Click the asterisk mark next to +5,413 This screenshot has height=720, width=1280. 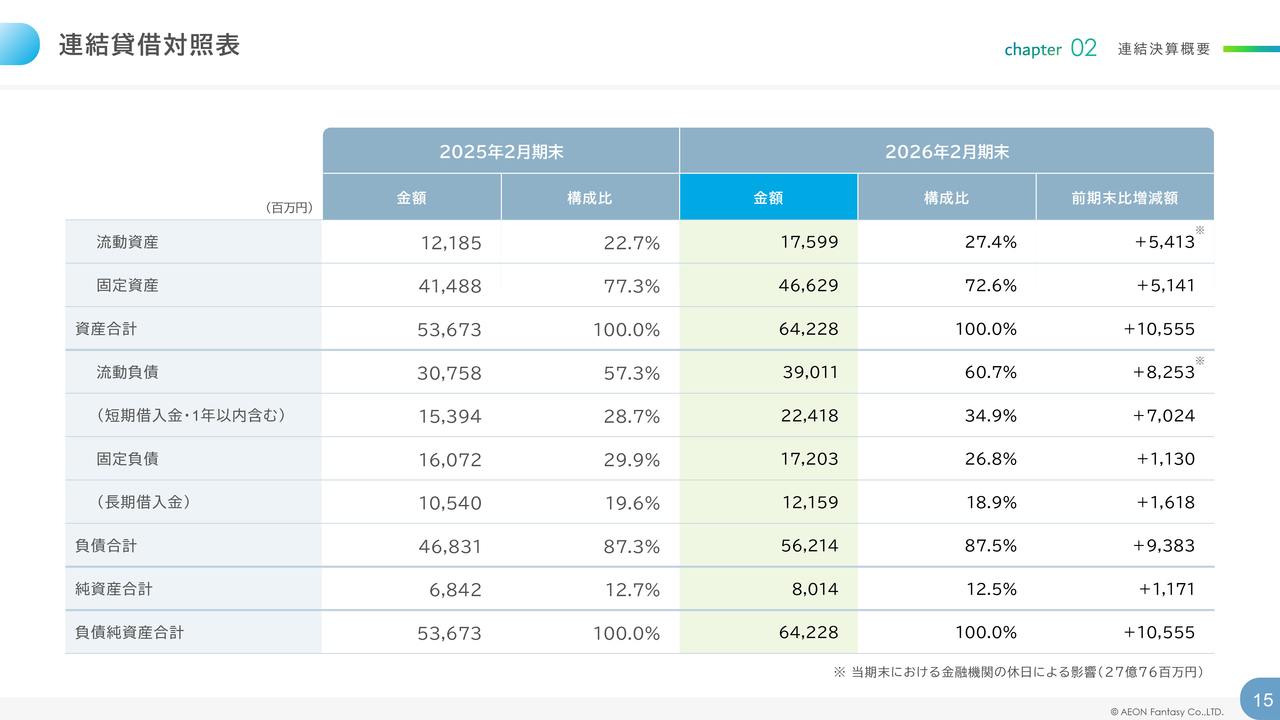[1200, 230]
